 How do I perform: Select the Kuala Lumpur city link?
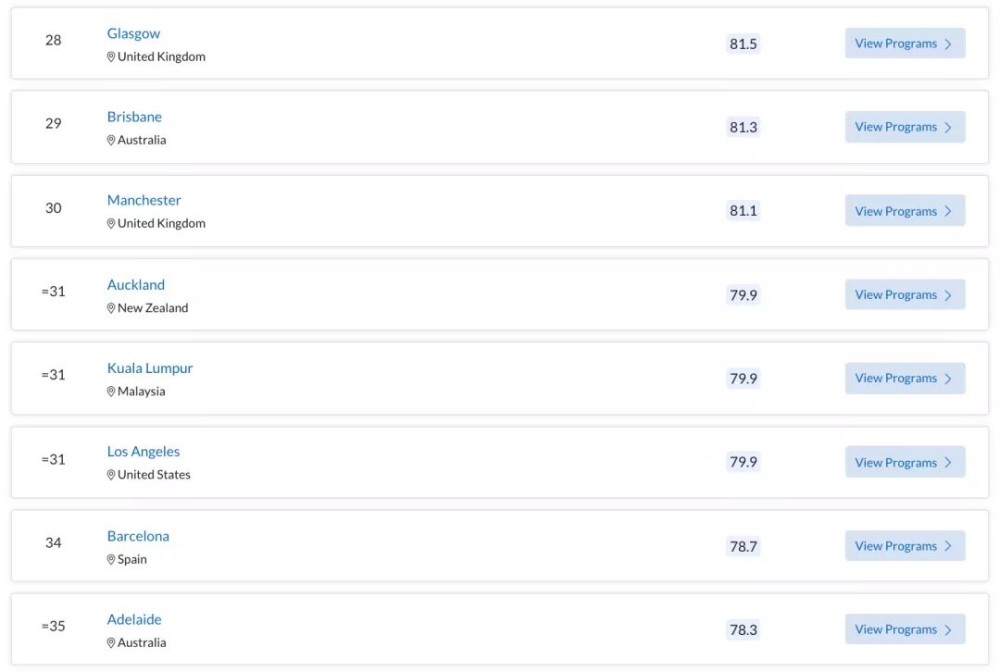tap(150, 368)
